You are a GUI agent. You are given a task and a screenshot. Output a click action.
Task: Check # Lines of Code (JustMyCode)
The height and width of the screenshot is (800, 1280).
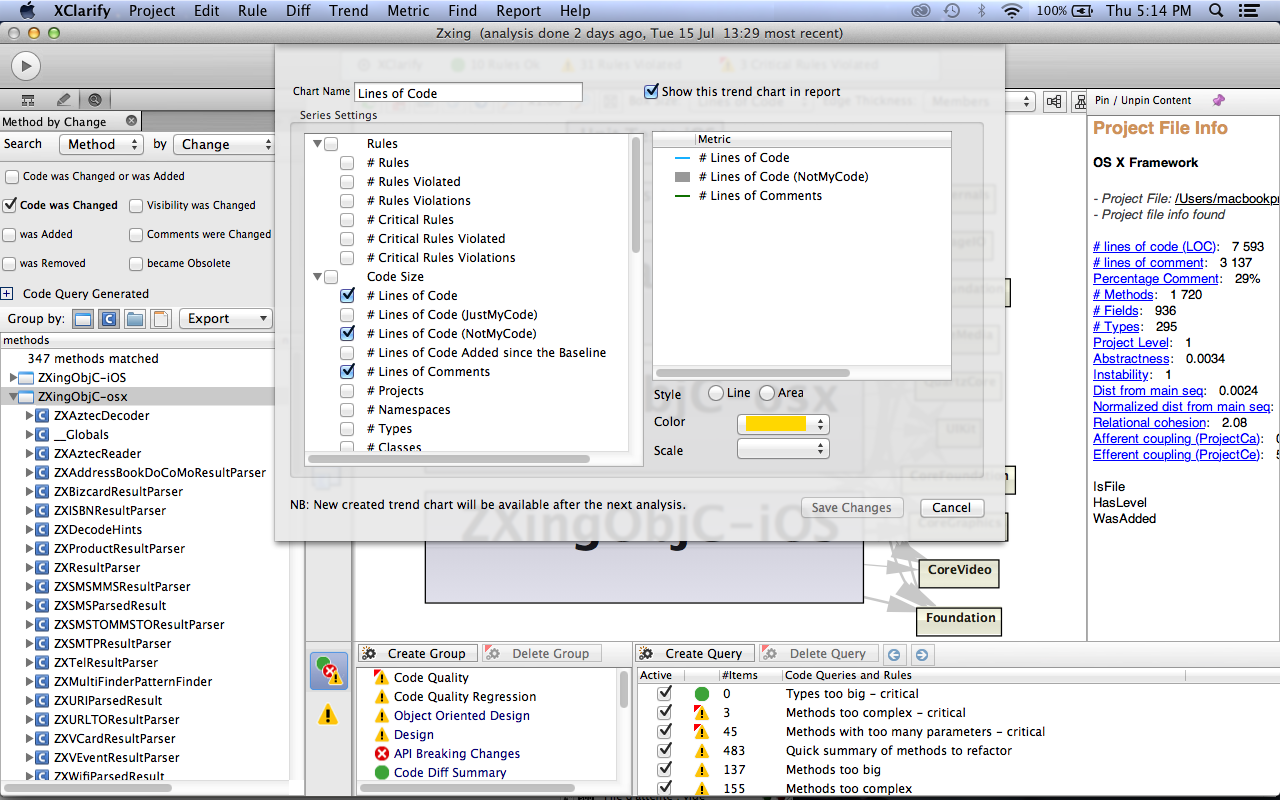[347, 315]
